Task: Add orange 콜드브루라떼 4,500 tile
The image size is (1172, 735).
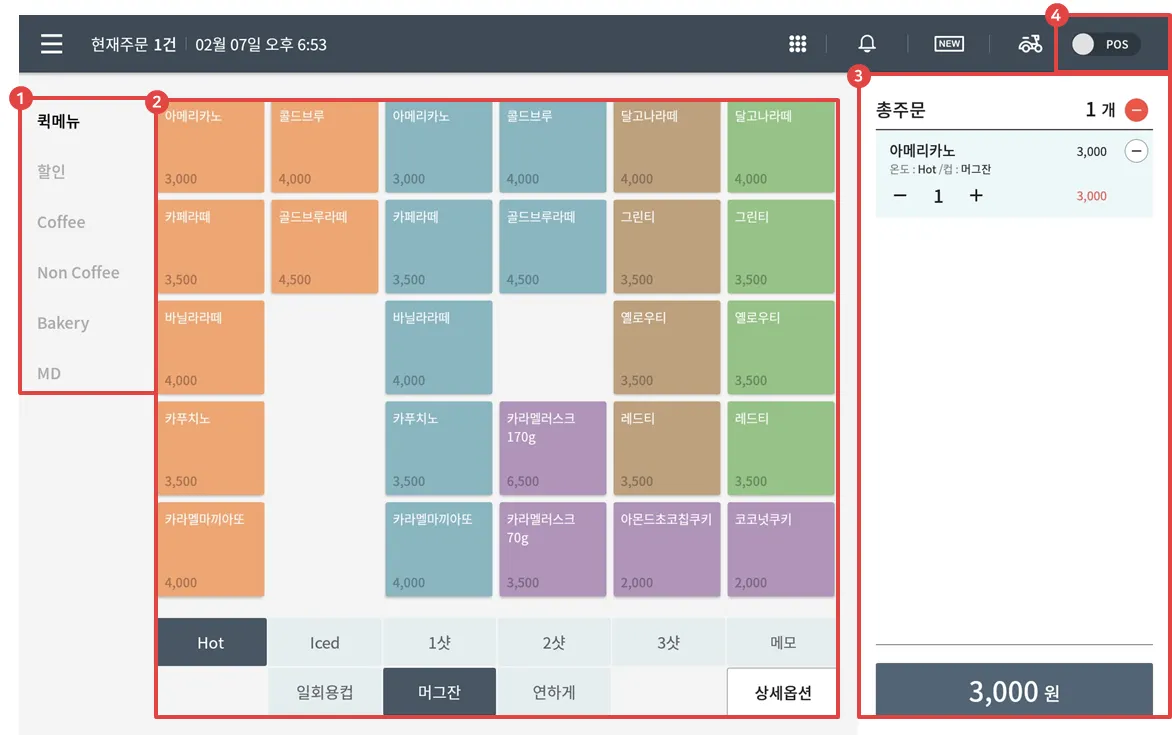Action: 324,247
